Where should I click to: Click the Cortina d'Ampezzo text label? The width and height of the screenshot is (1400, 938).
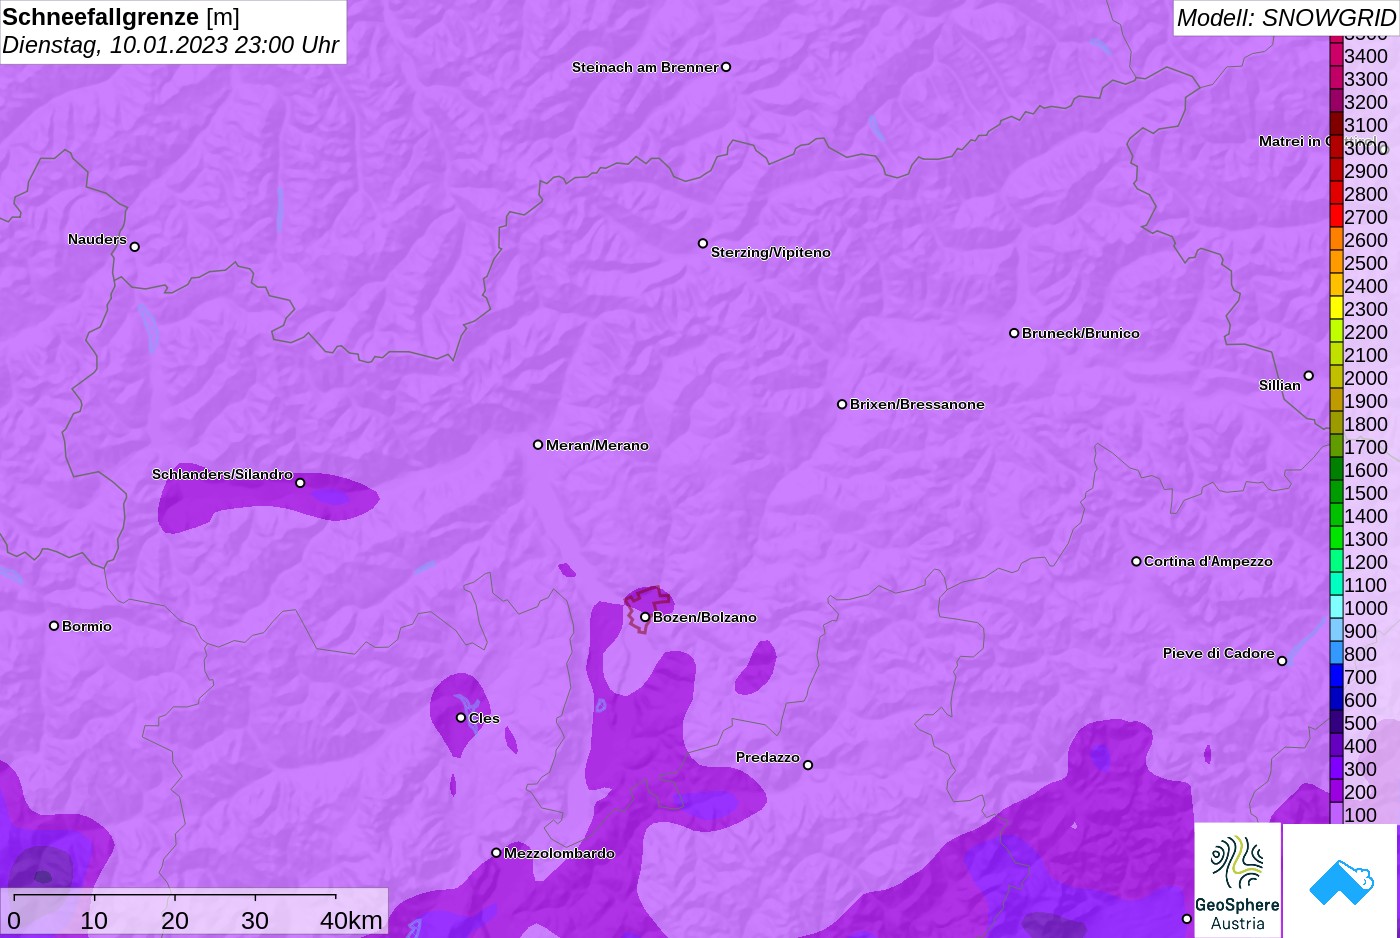[1208, 561]
